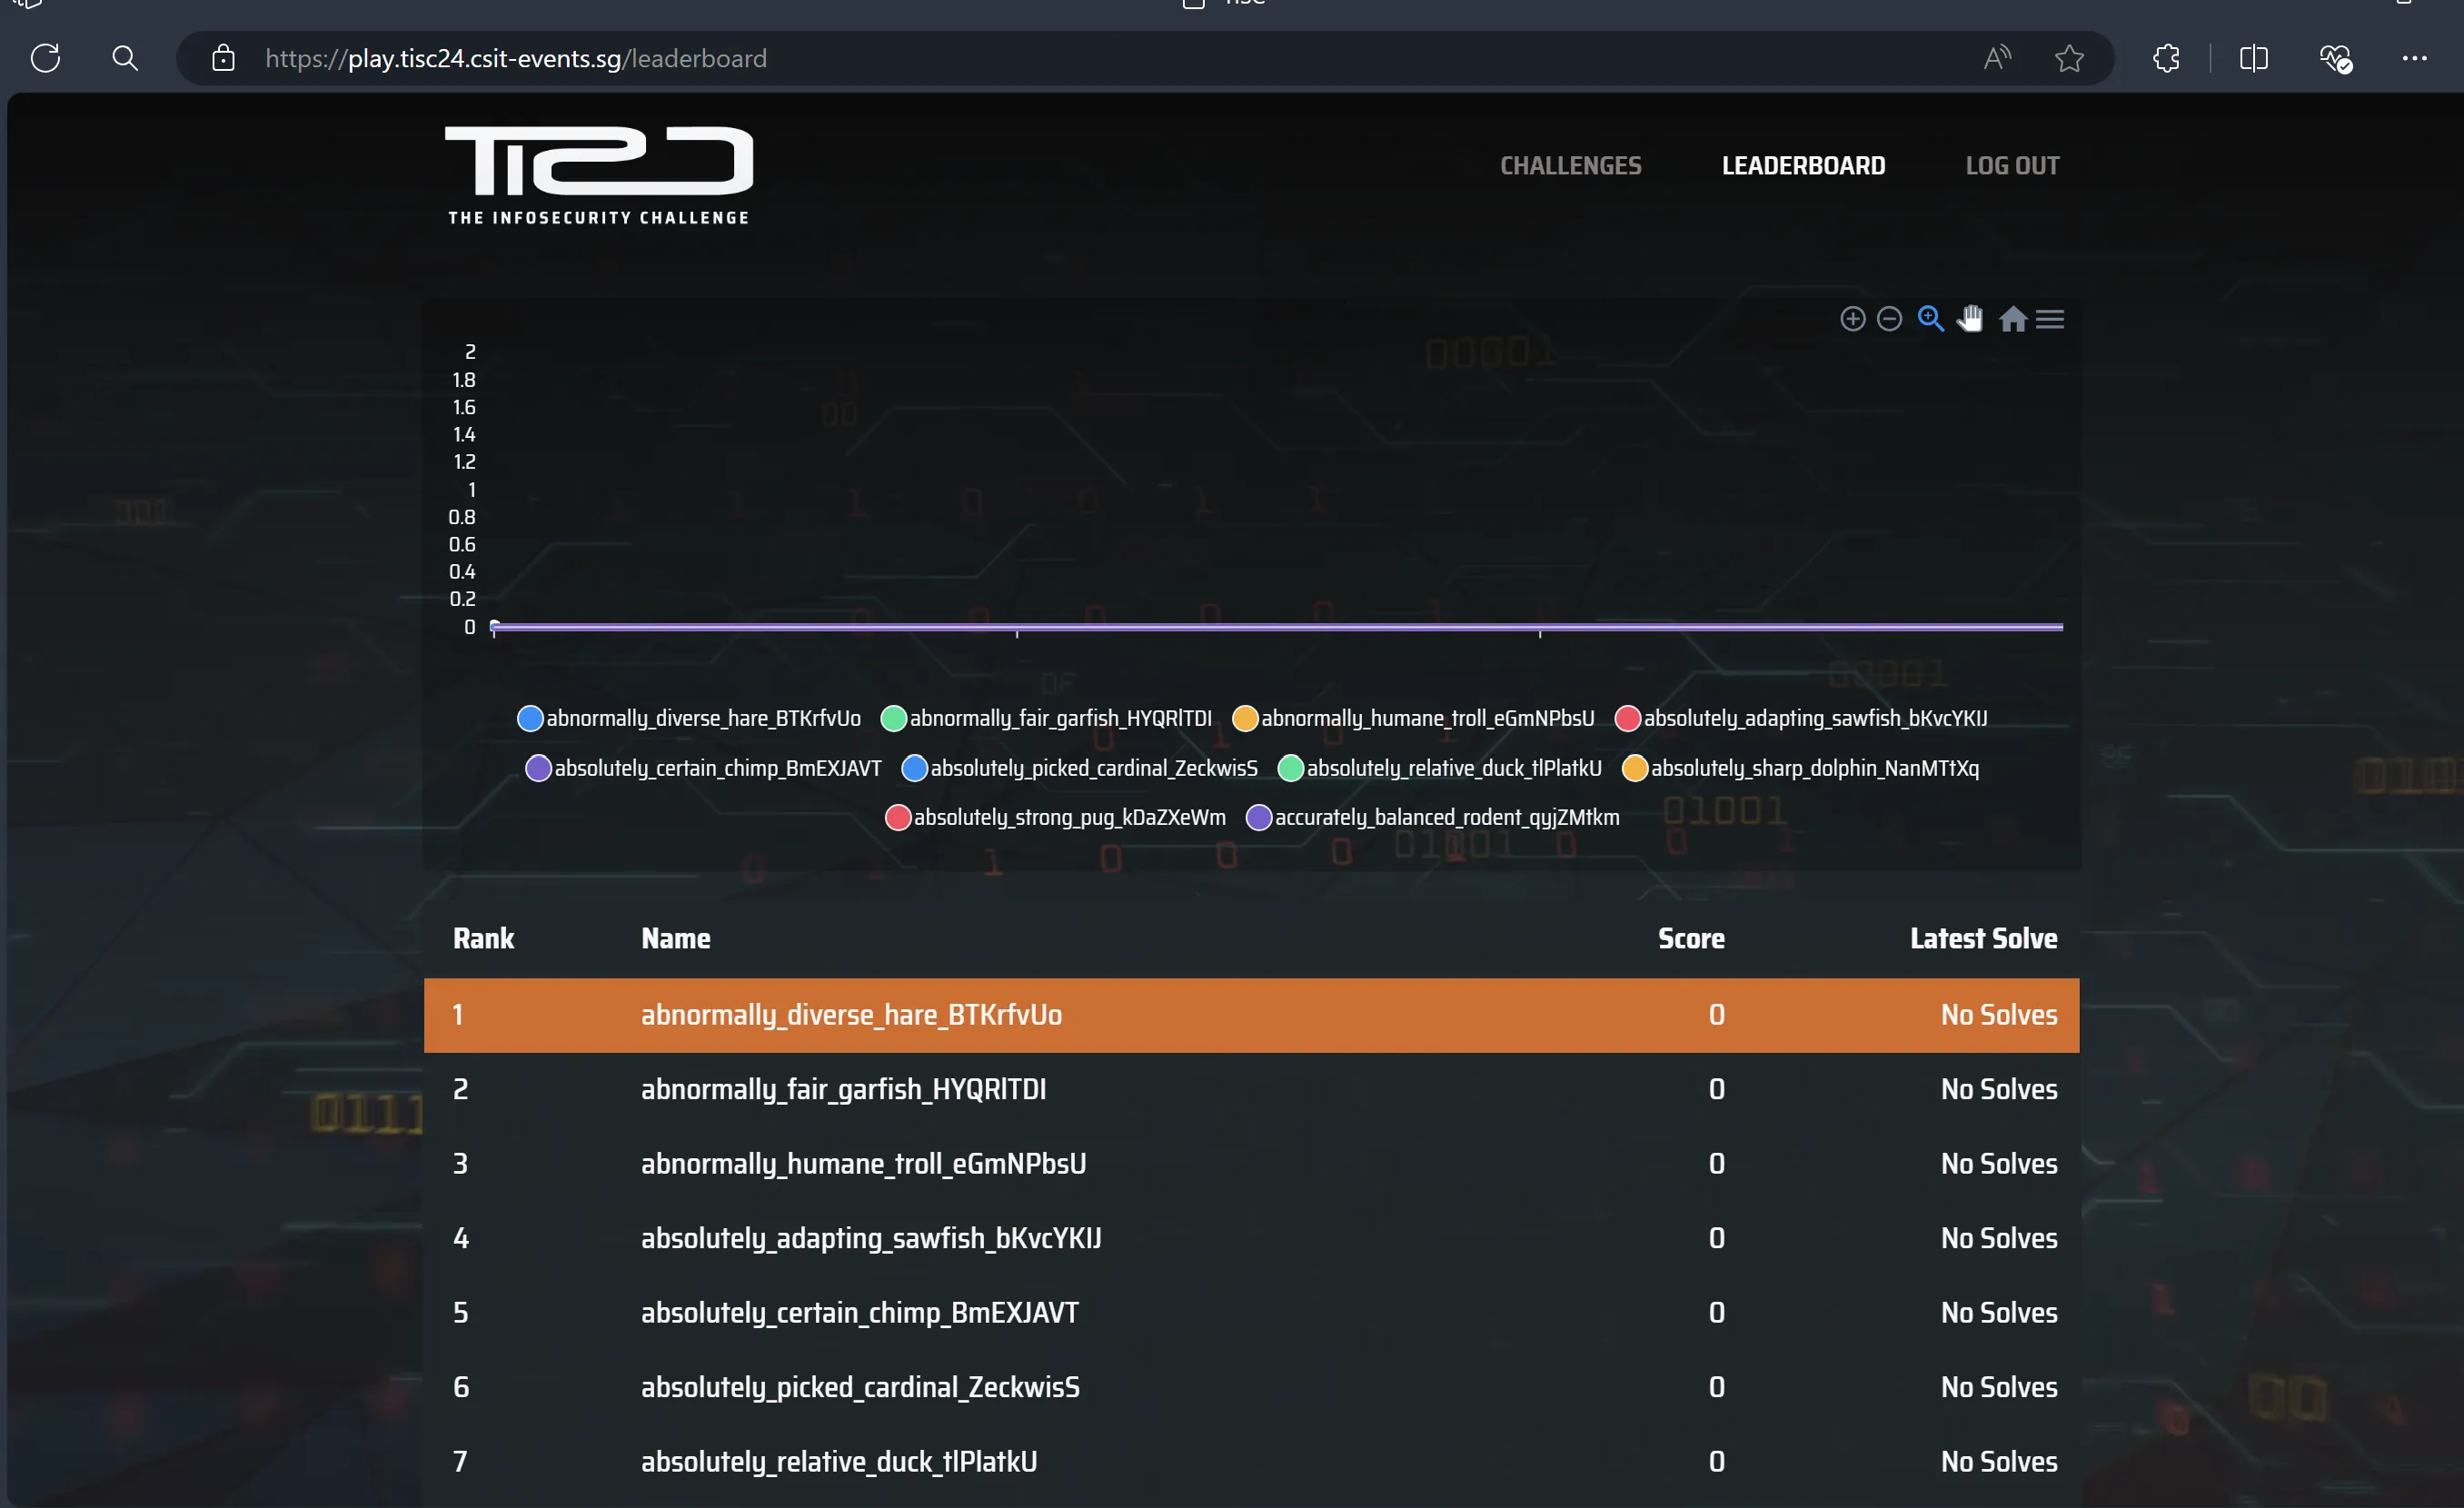Click No Solves in the rank 7 row
Image resolution: width=2464 pixels, height=1508 pixels.
point(1999,1462)
